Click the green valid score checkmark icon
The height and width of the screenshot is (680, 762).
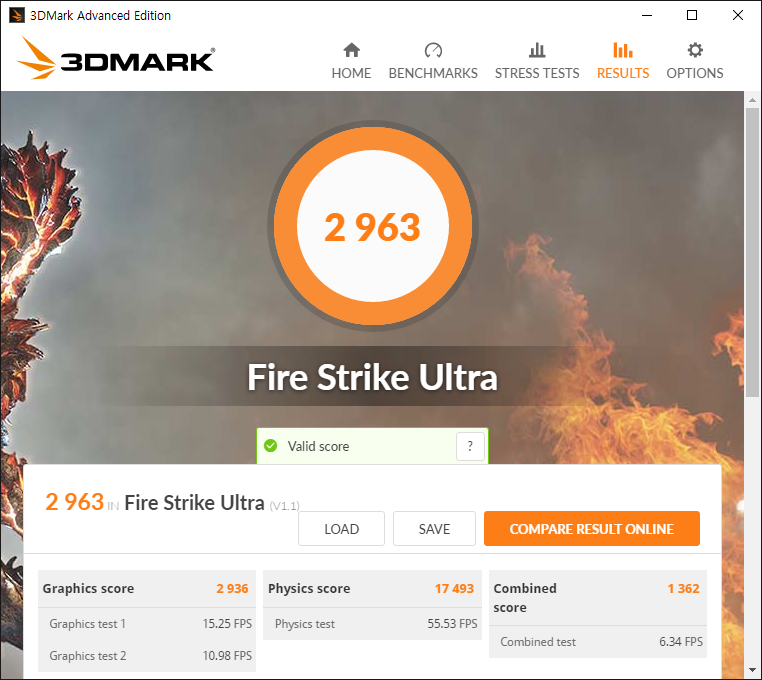[271, 446]
